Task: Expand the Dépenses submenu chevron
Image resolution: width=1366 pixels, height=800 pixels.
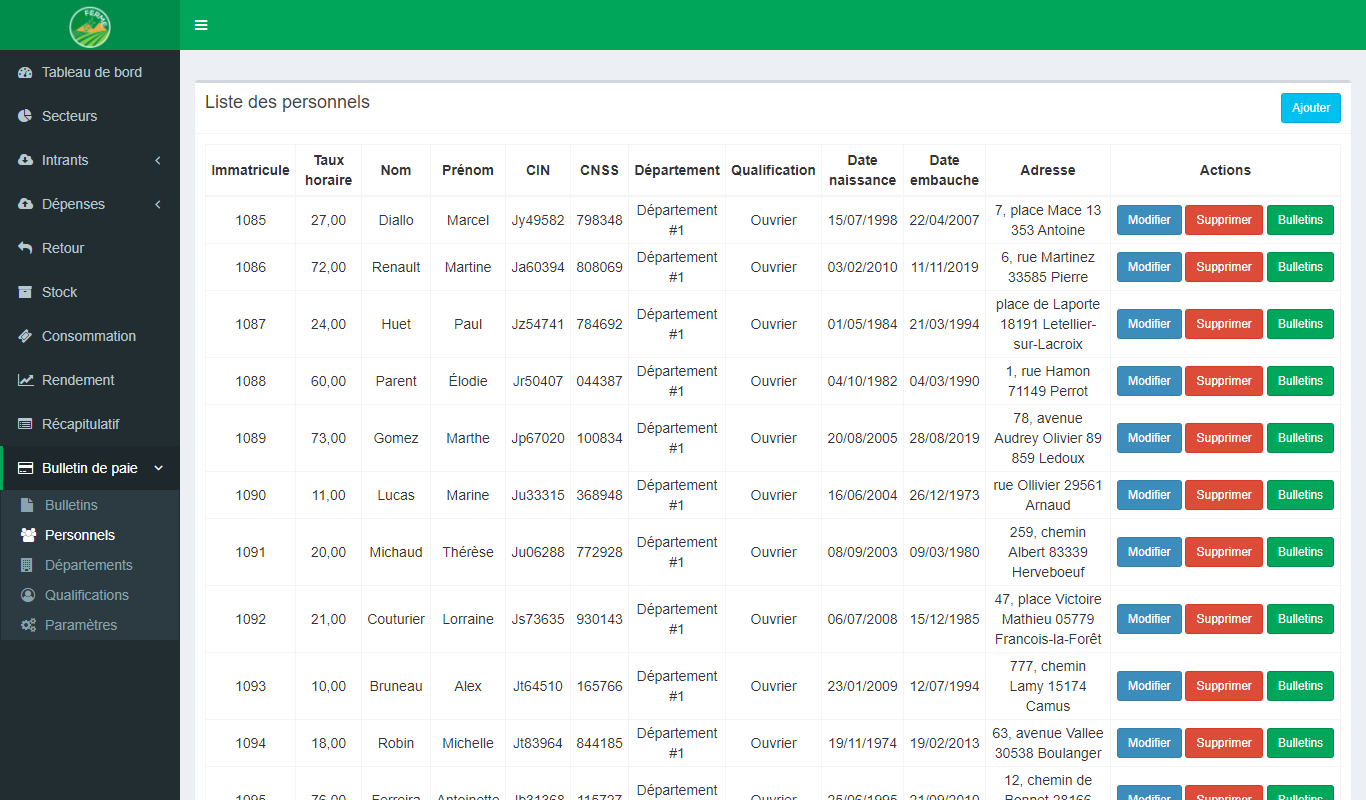Action: pyautogui.click(x=158, y=204)
